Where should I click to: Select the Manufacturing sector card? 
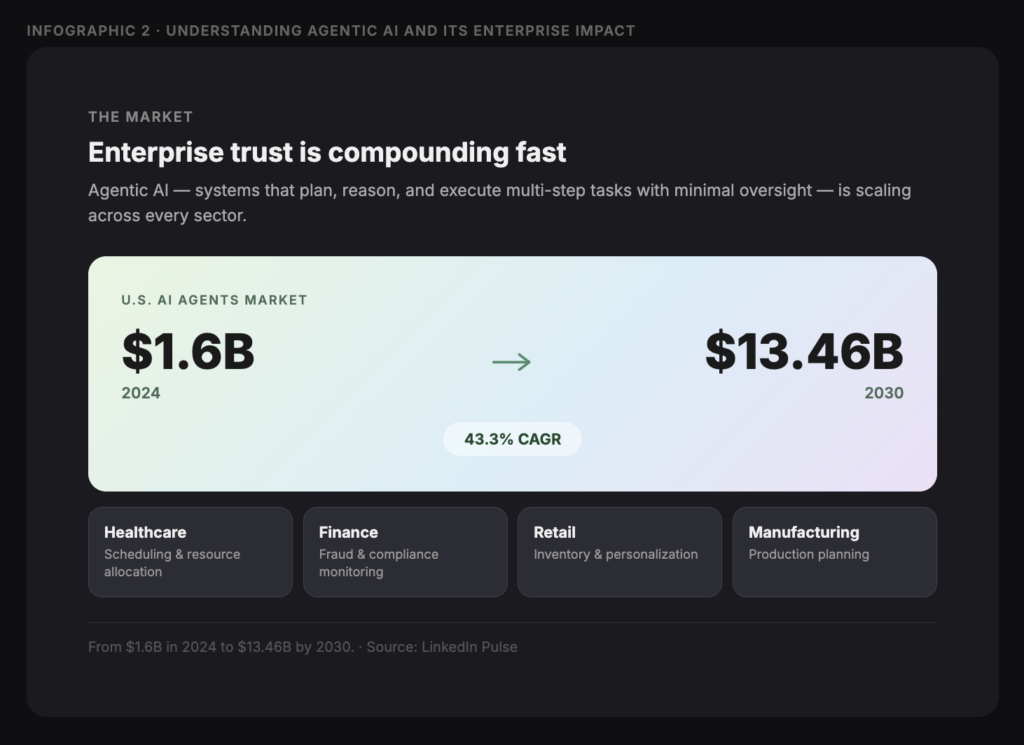[x=835, y=552]
